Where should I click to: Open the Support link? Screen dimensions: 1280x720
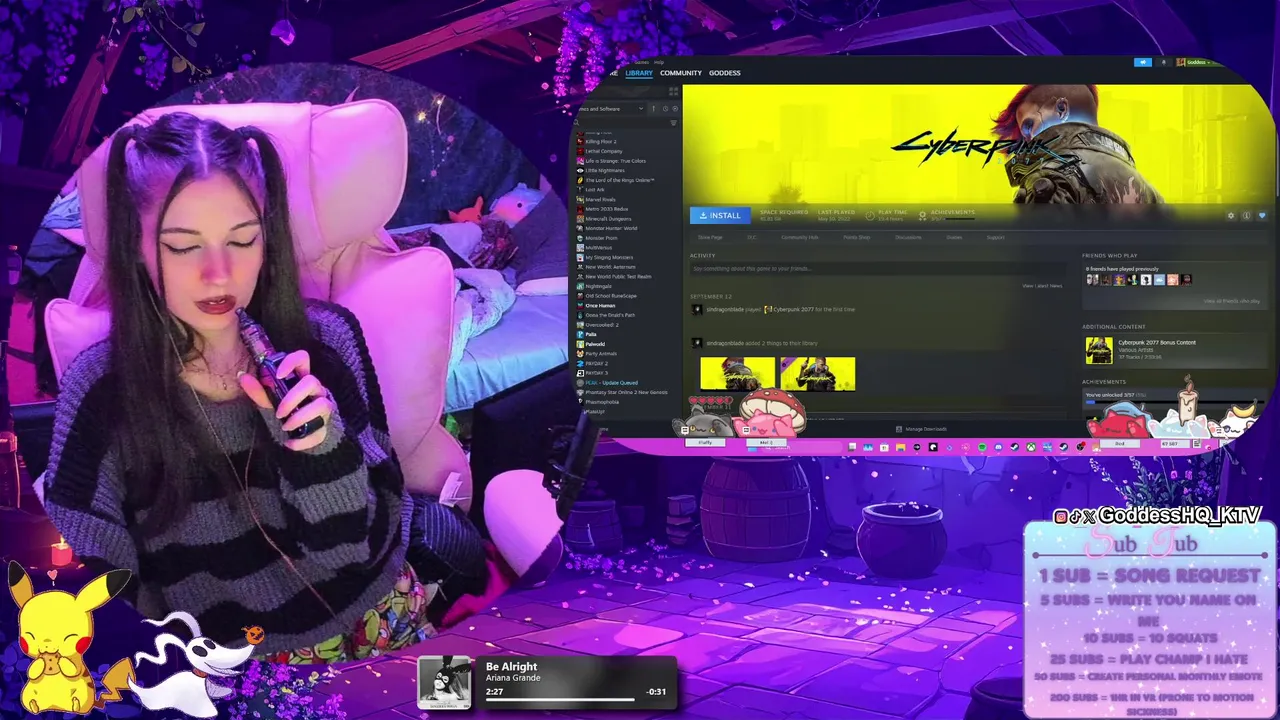pos(995,237)
